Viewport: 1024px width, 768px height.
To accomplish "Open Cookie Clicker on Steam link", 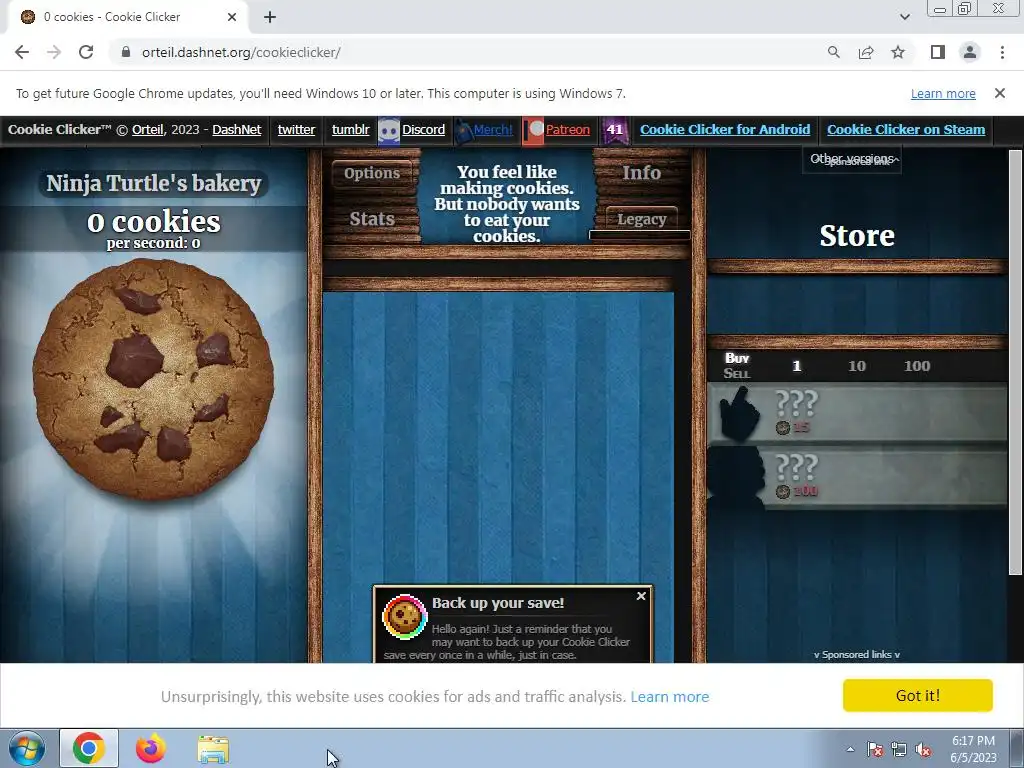I will [x=906, y=129].
